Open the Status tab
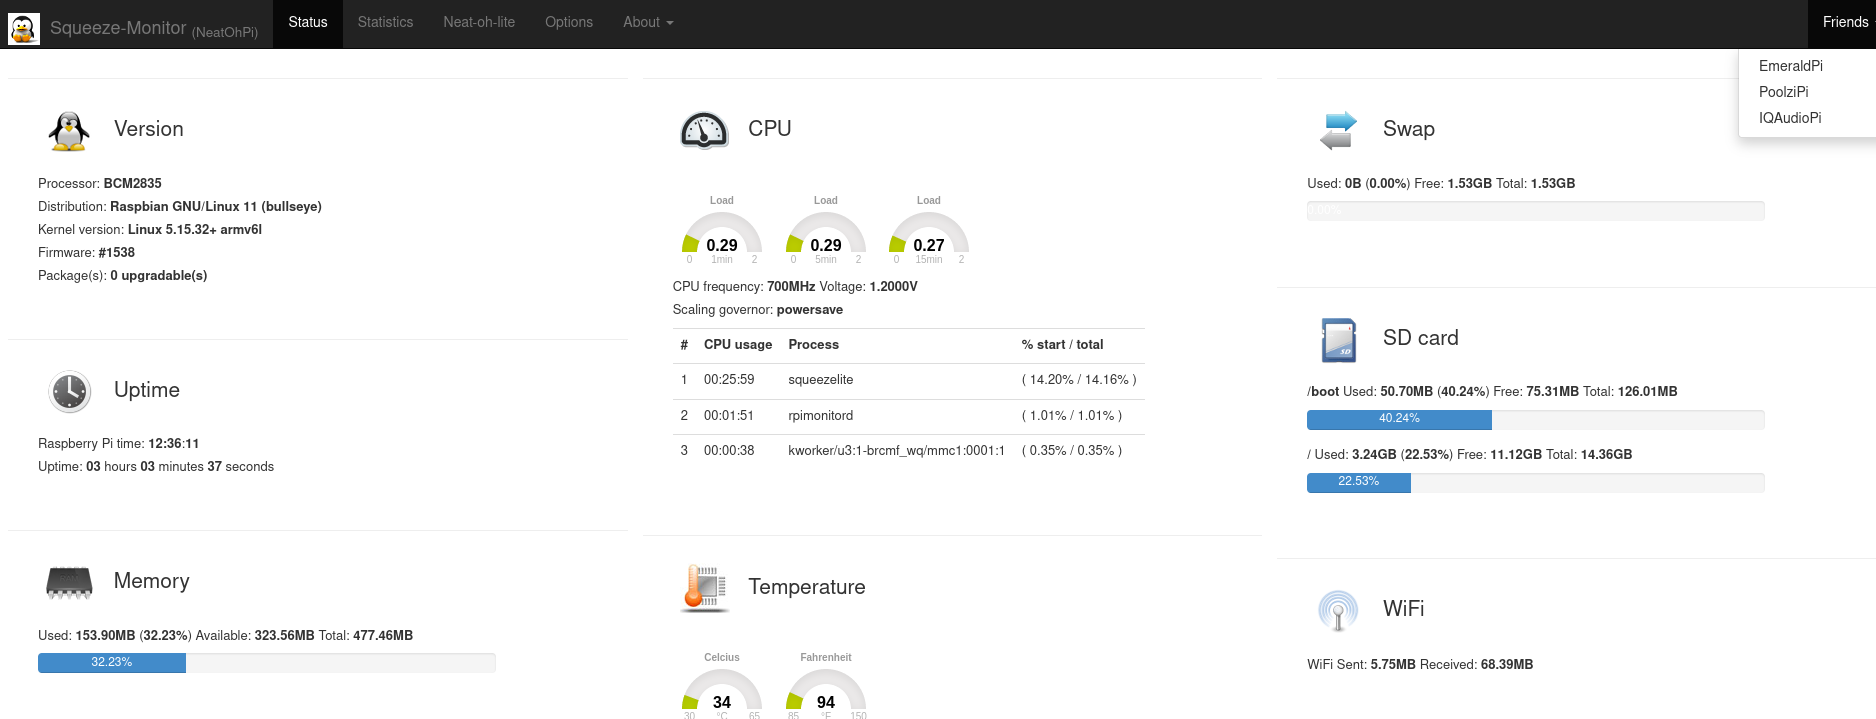1876x719 pixels. 308,22
